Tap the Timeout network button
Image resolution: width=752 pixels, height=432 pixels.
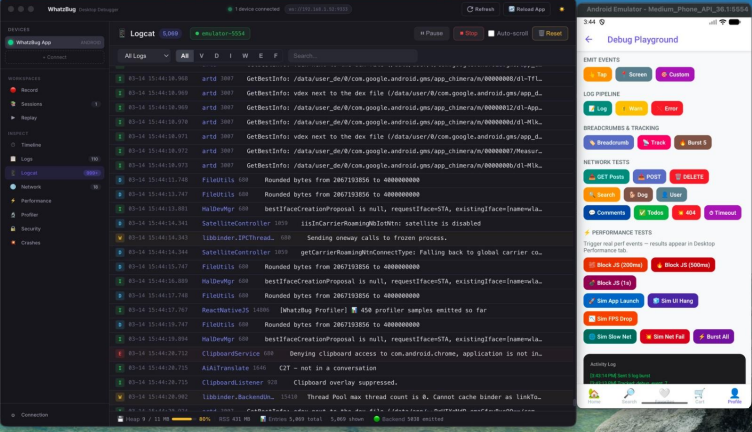(722, 212)
